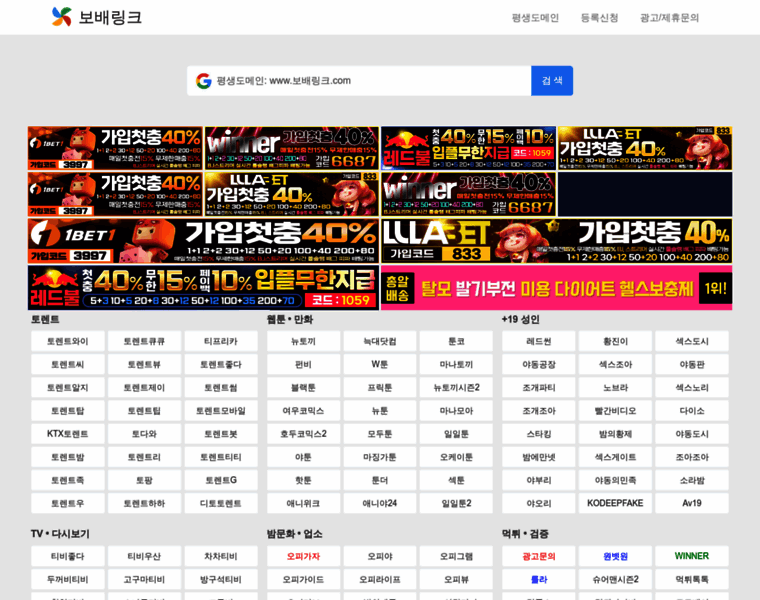The image size is (760, 600).
Task: Open the 일일툰2 link
Action: coord(456,503)
